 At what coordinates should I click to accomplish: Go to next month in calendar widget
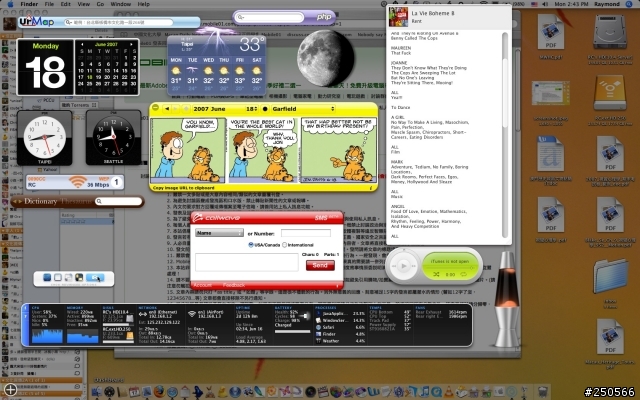point(131,44)
